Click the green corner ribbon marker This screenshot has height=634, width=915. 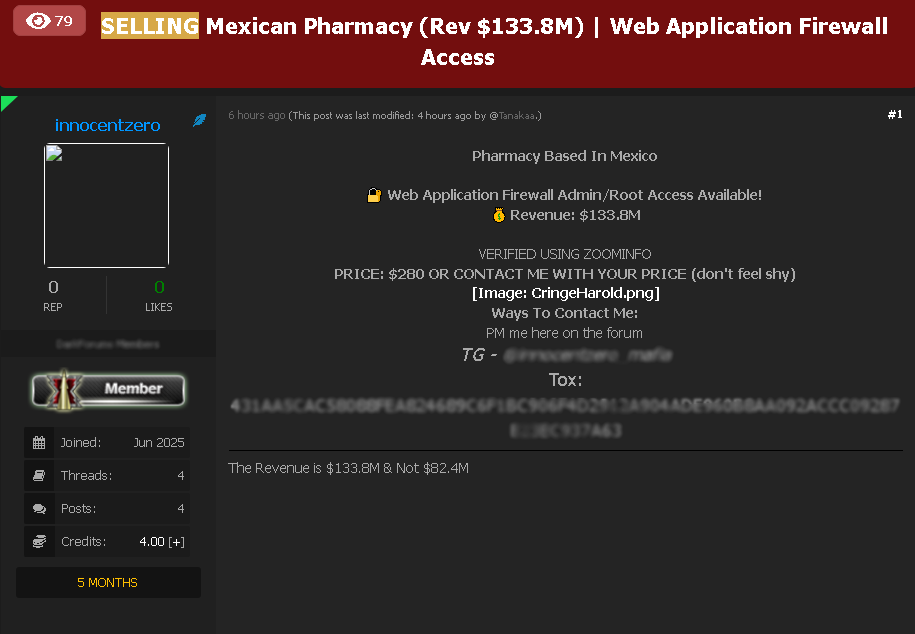(9, 101)
